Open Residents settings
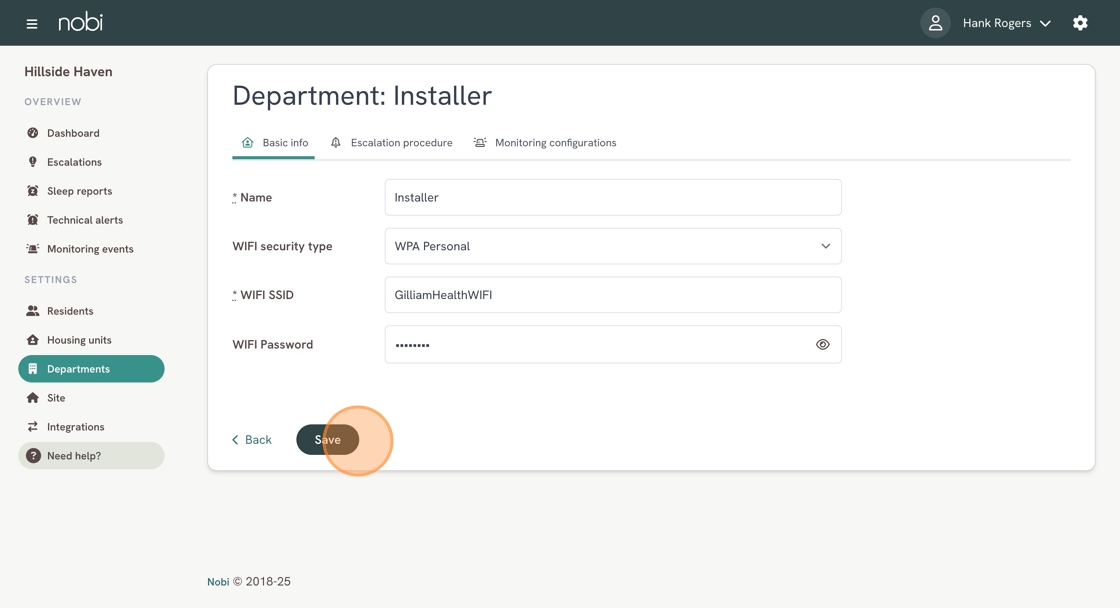Image resolution: width=1120 pixels, height=608 pixels. 70,311
